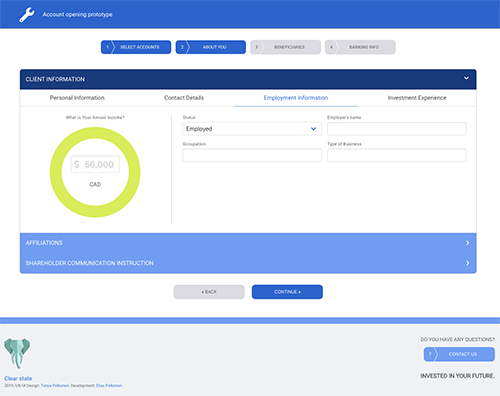Click the annual income amount field
This screenshot has width=500, height=396.
95,164
